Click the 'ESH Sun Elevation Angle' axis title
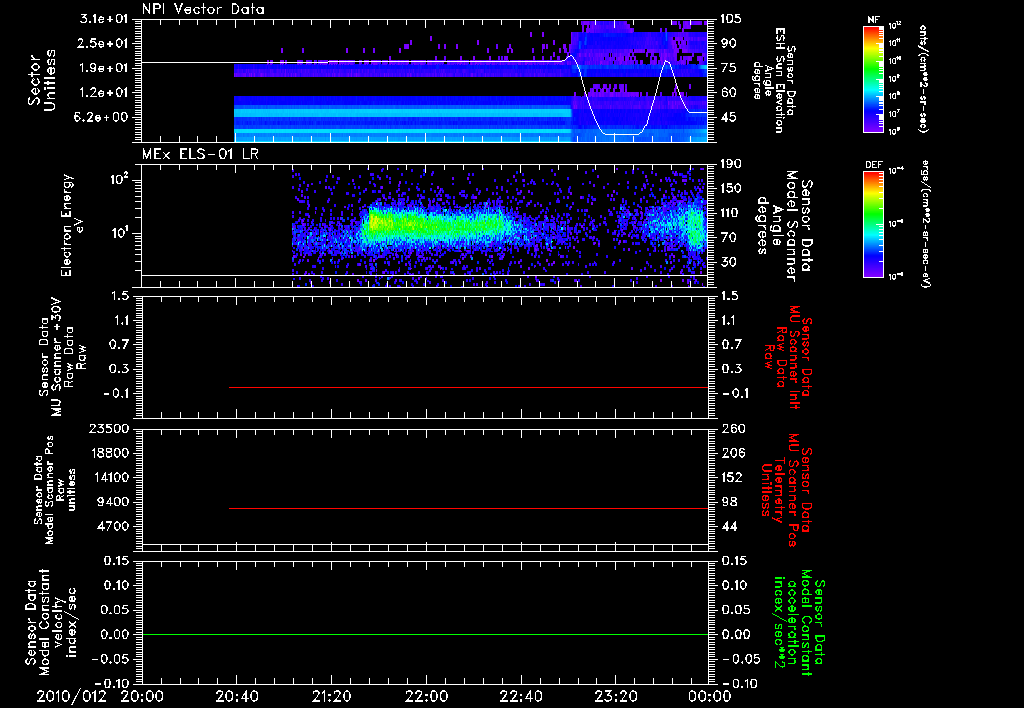1024x708 pixels. (x=774, y=80)
